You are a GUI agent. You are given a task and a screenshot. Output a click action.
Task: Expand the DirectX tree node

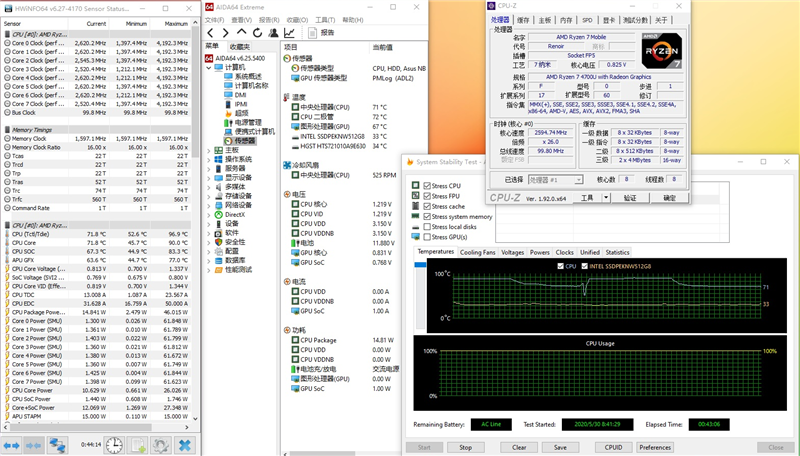pyautogui.click(x=210, y=214)
